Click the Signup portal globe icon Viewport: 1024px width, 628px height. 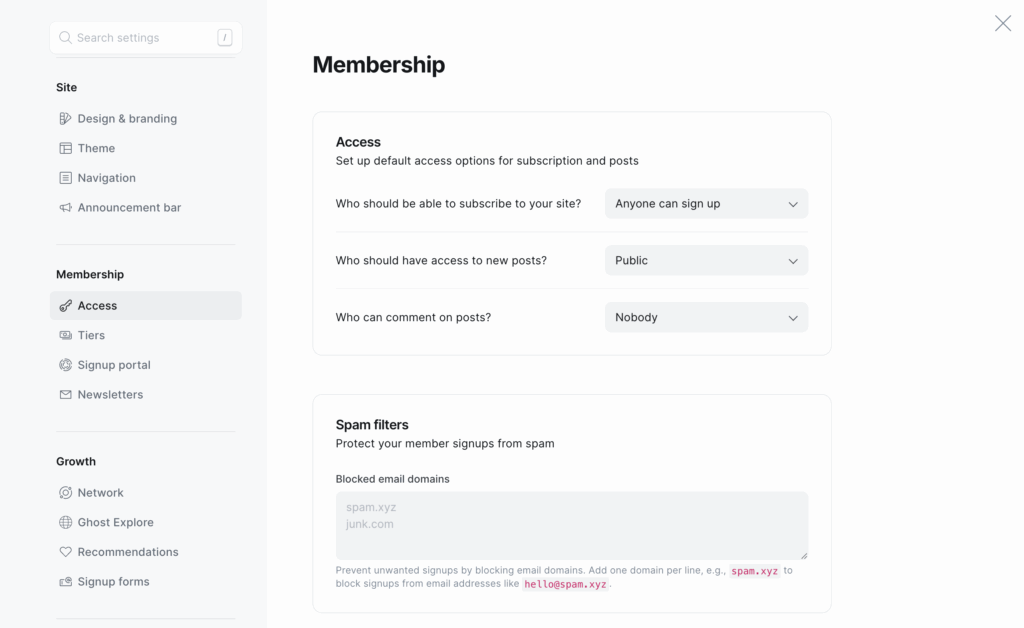64,364
